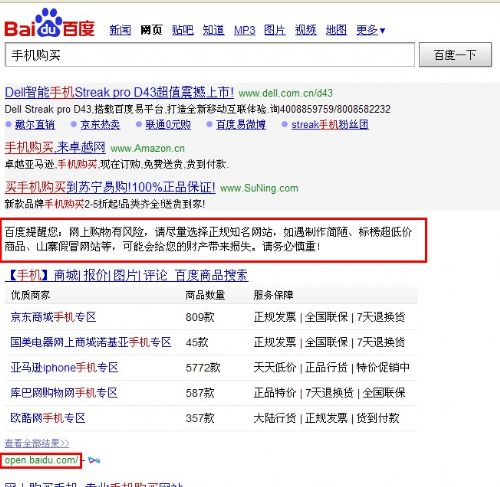
Task: Click the www.dell.com.cn/d43 URL
Action: pos(285,93)
